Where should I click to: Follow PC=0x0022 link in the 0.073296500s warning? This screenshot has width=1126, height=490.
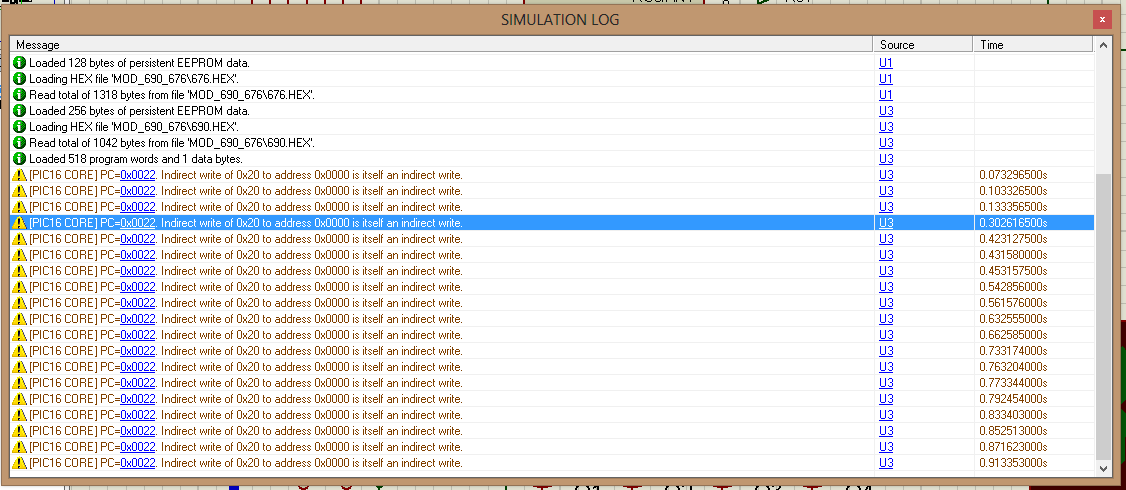137,175
